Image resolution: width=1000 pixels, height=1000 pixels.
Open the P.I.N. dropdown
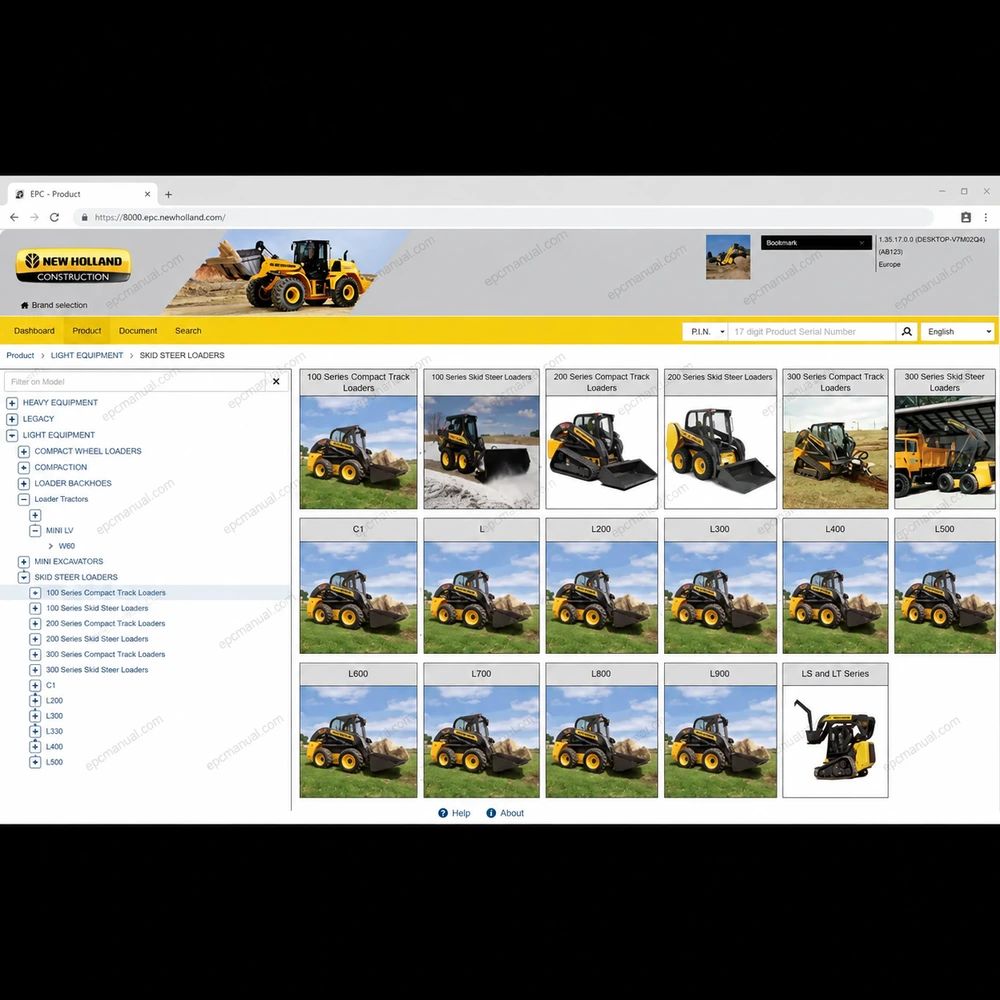(x=705, y=332)
